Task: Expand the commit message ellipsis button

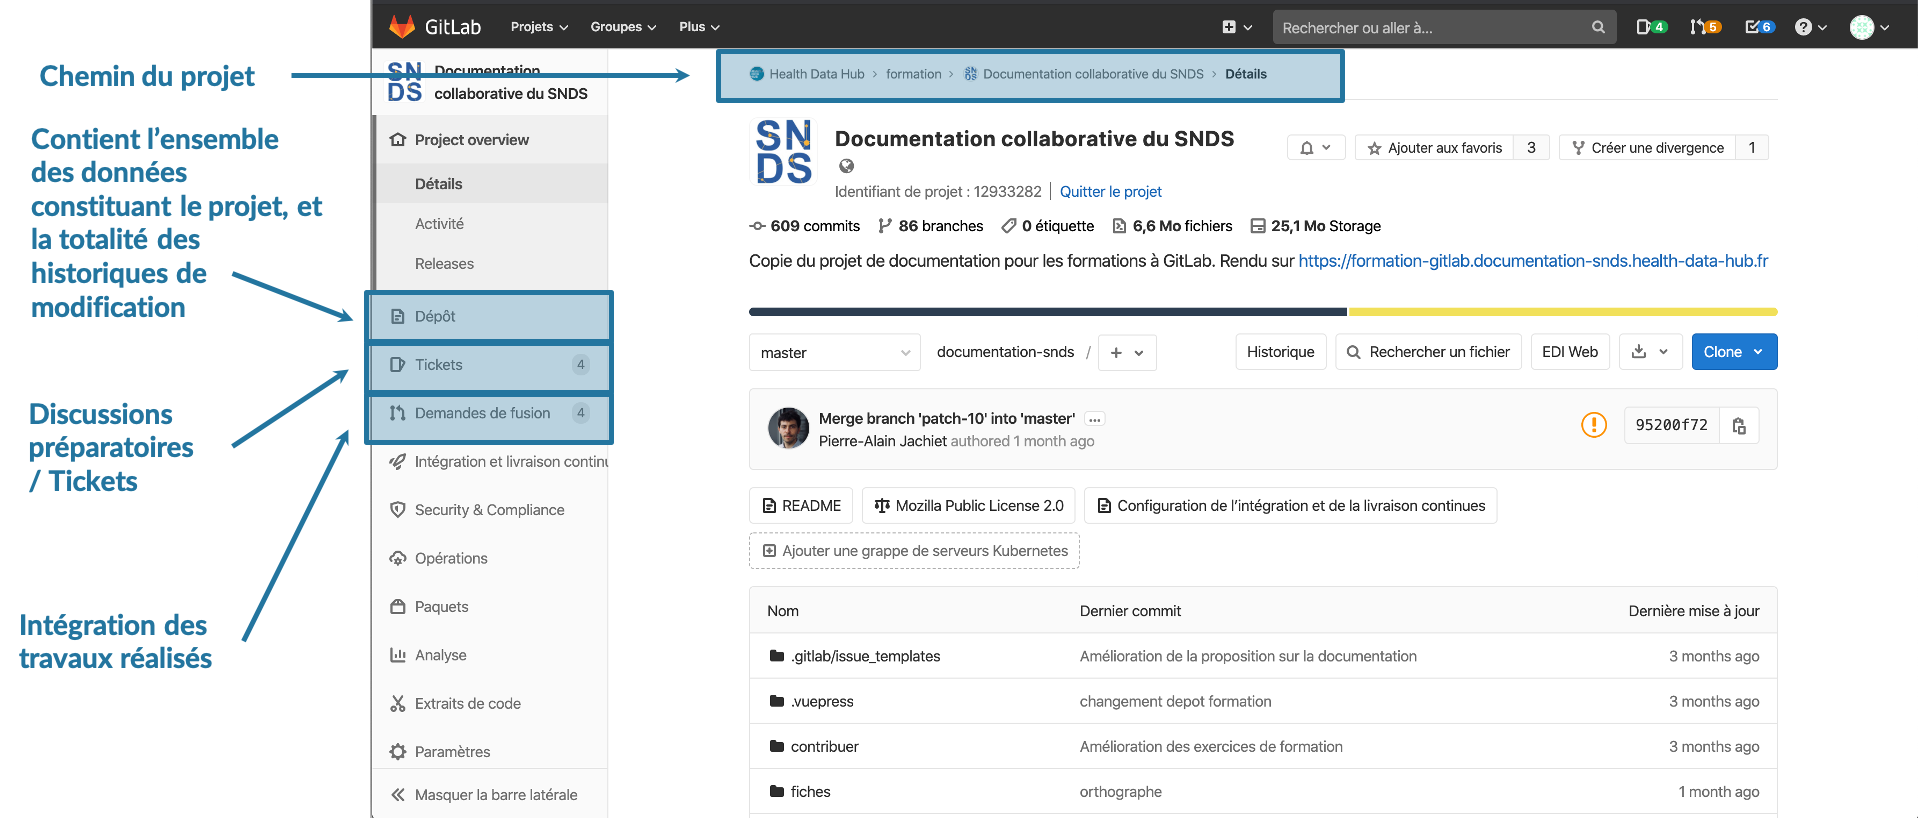Action: pos(1095,419)
